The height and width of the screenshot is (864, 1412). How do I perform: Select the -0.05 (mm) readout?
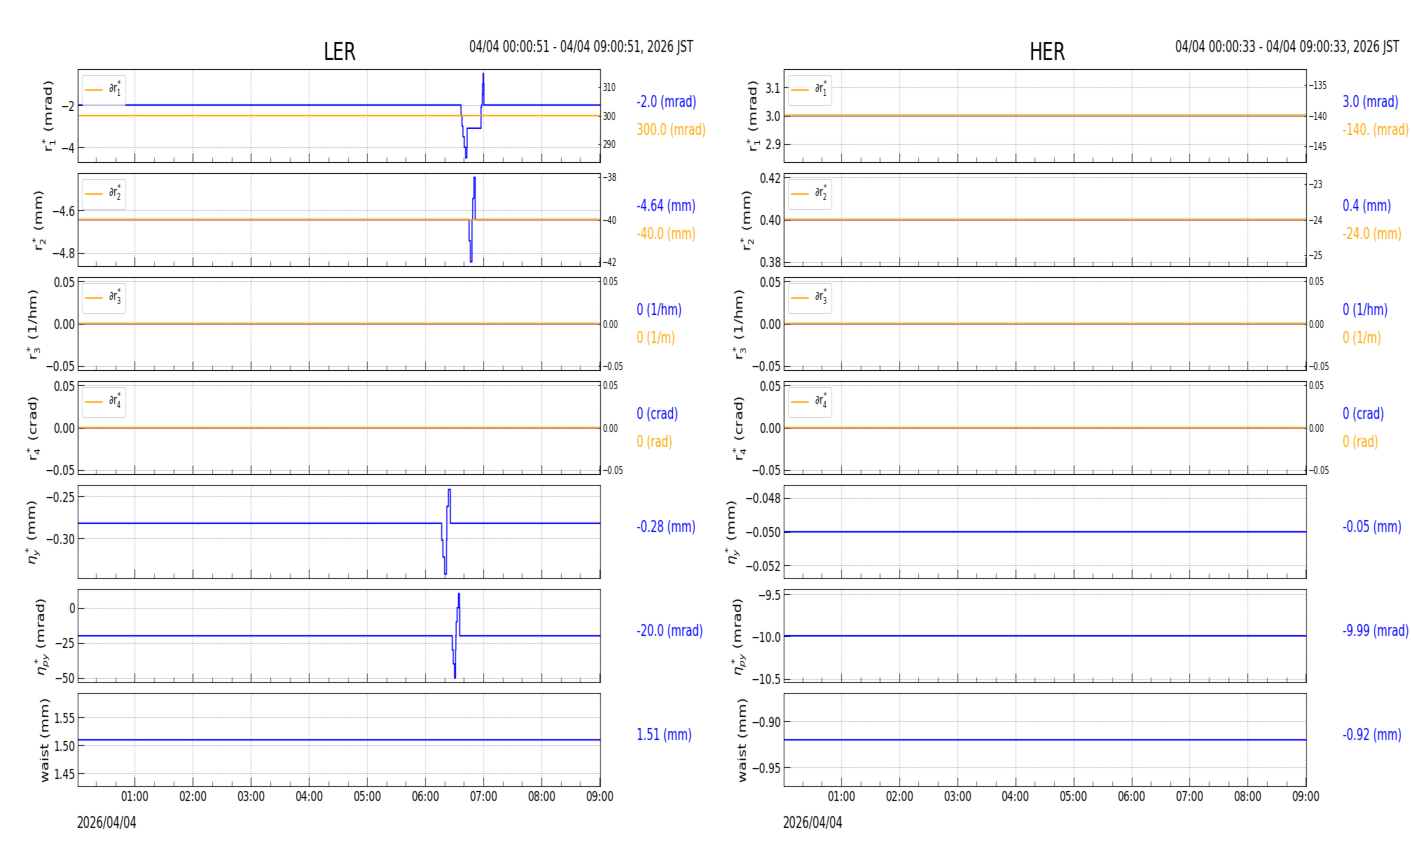click(x=1372, y=527)
